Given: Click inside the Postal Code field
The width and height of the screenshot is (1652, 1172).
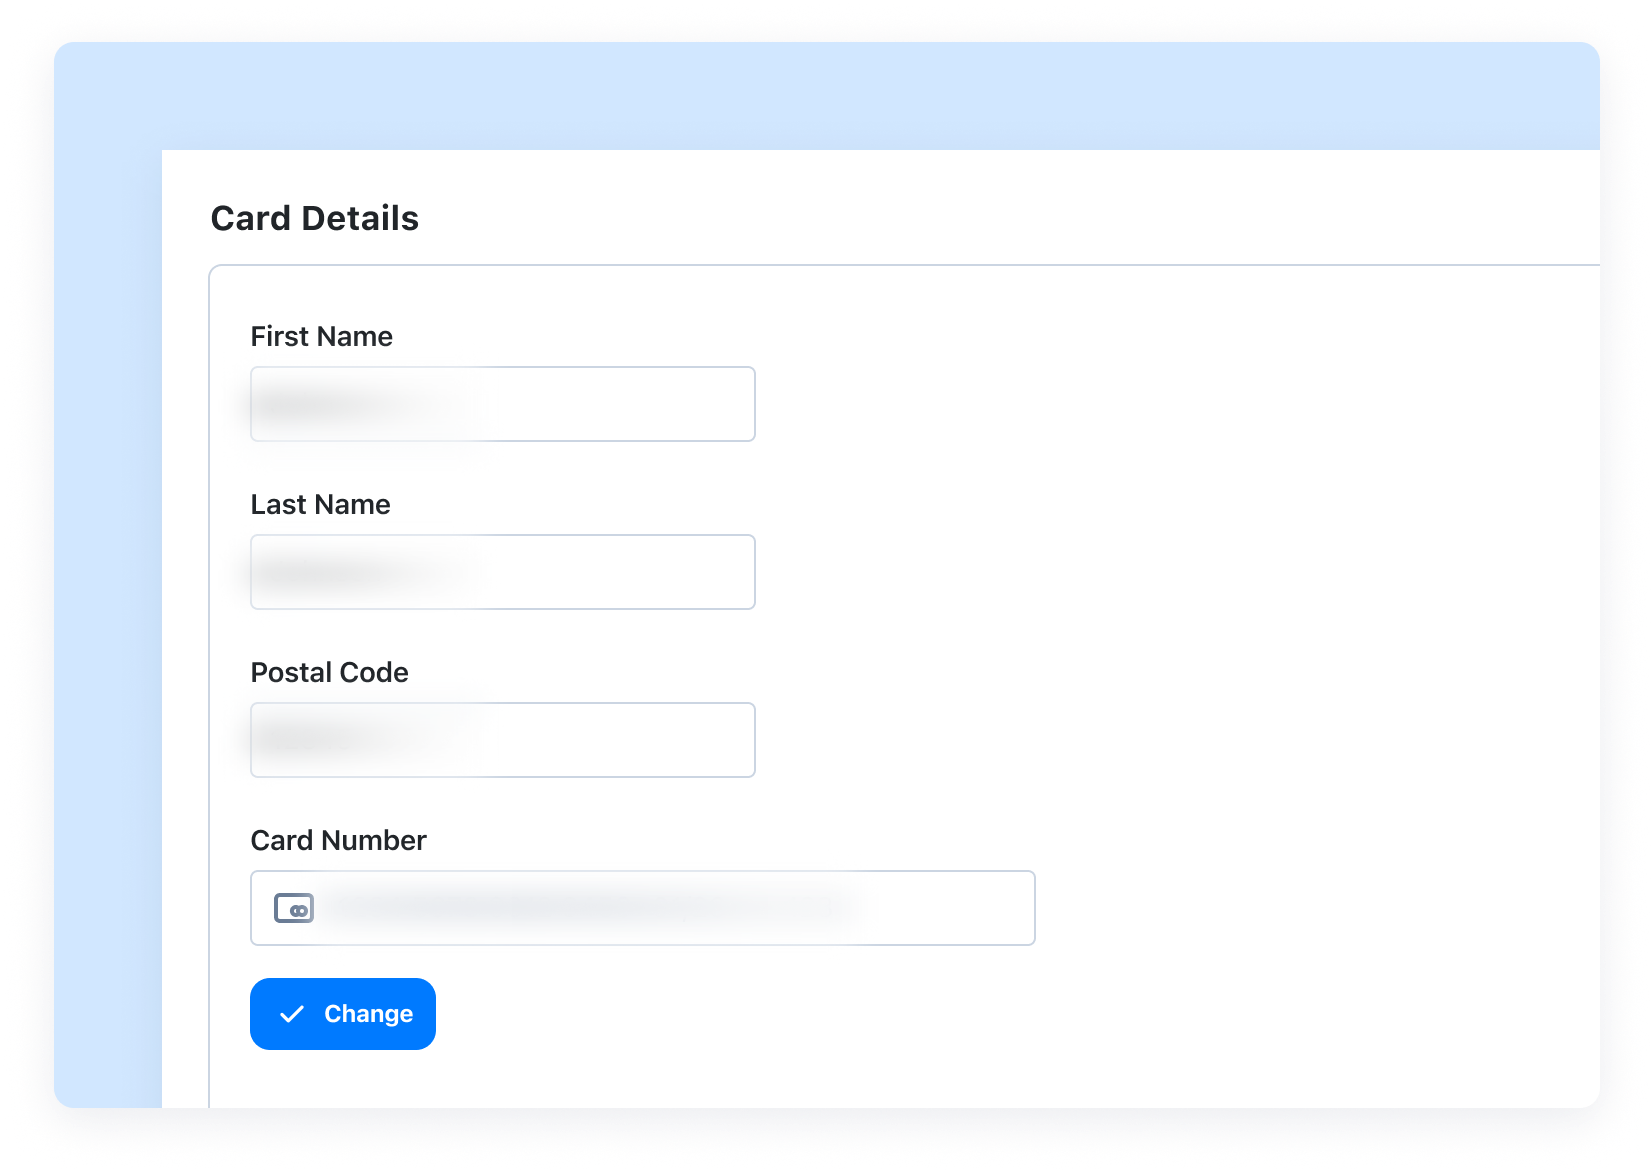Looking at the screenshot, I should click(x=502, y=740).
